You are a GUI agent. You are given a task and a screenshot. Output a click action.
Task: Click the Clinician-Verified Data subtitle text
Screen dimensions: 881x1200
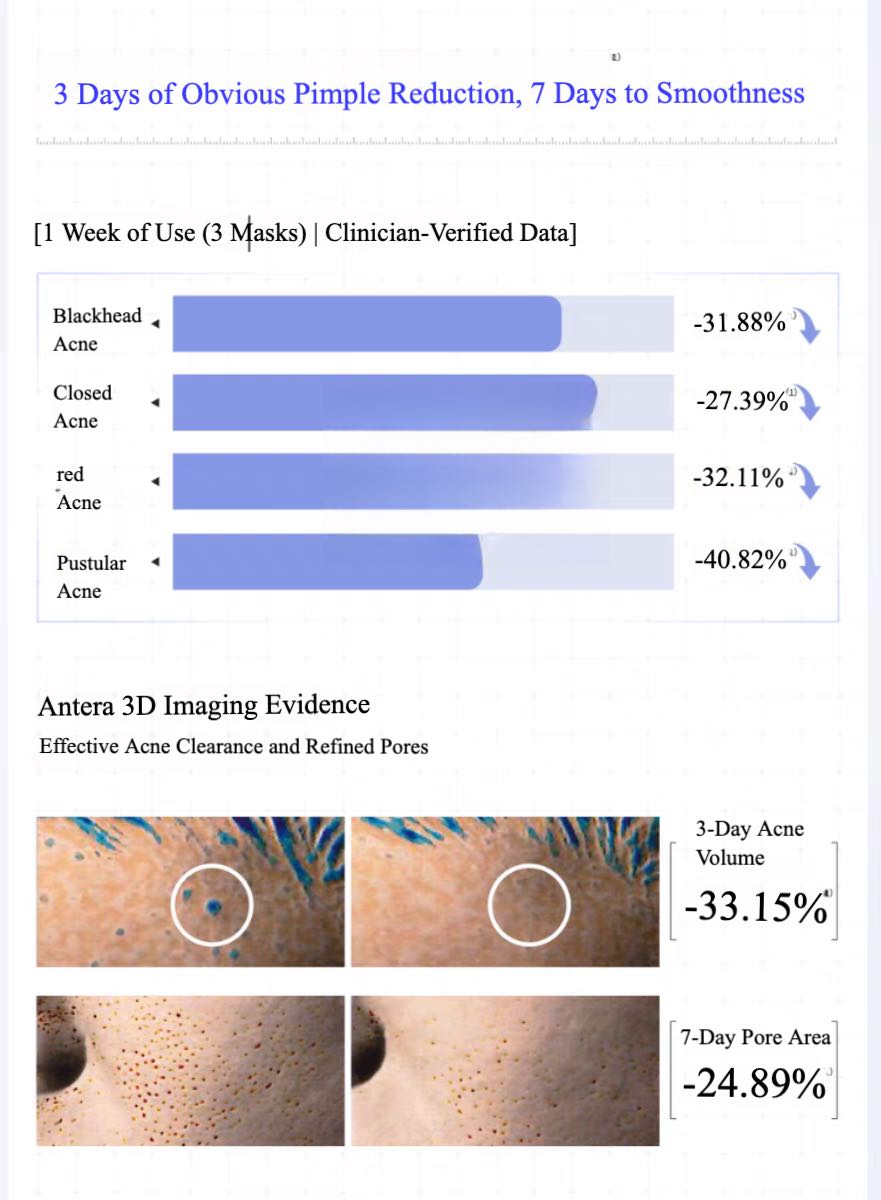click(450, 234)
